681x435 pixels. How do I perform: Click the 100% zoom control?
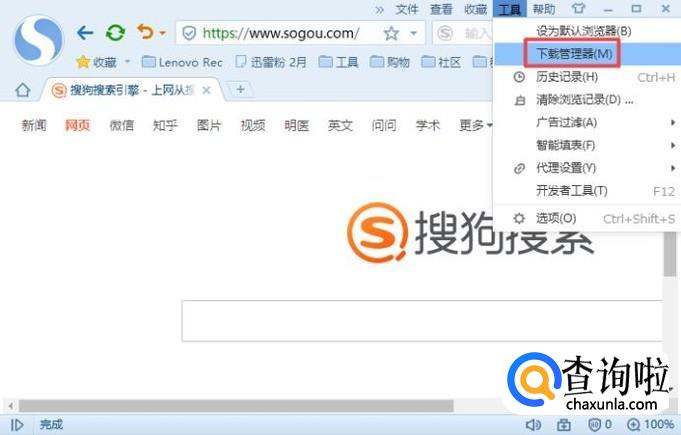[651, 425]
